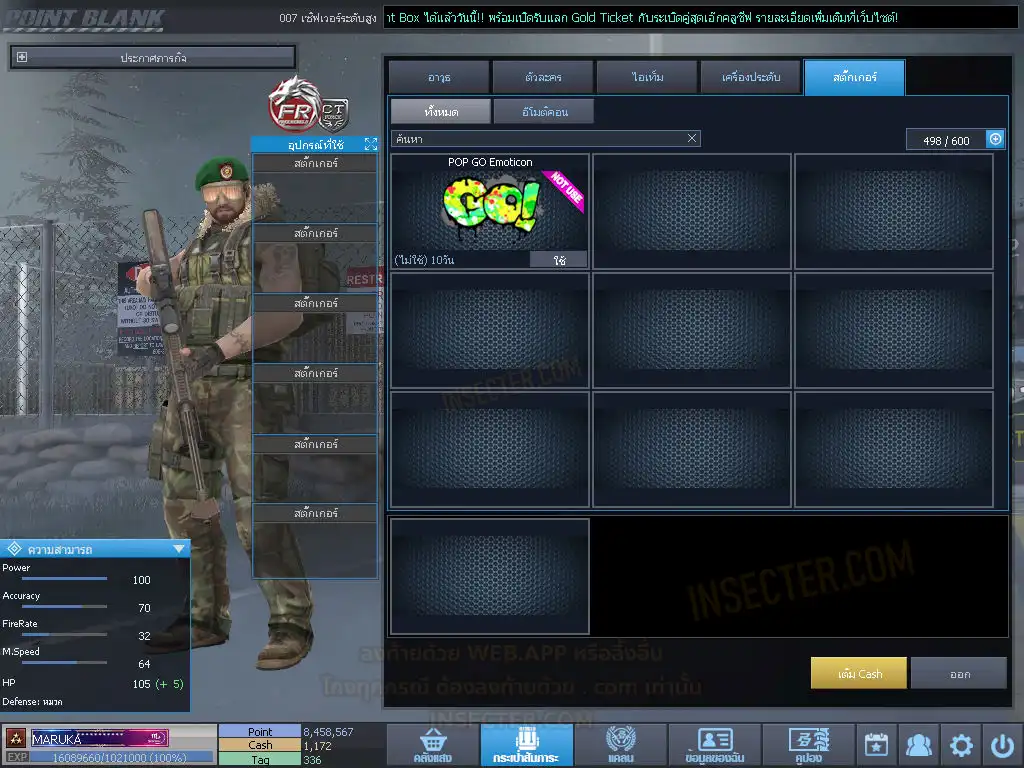This screenshot has width=1024, height=768.
Task: Select the ทั้งหมด all filter button
Action: click(440, 111)
